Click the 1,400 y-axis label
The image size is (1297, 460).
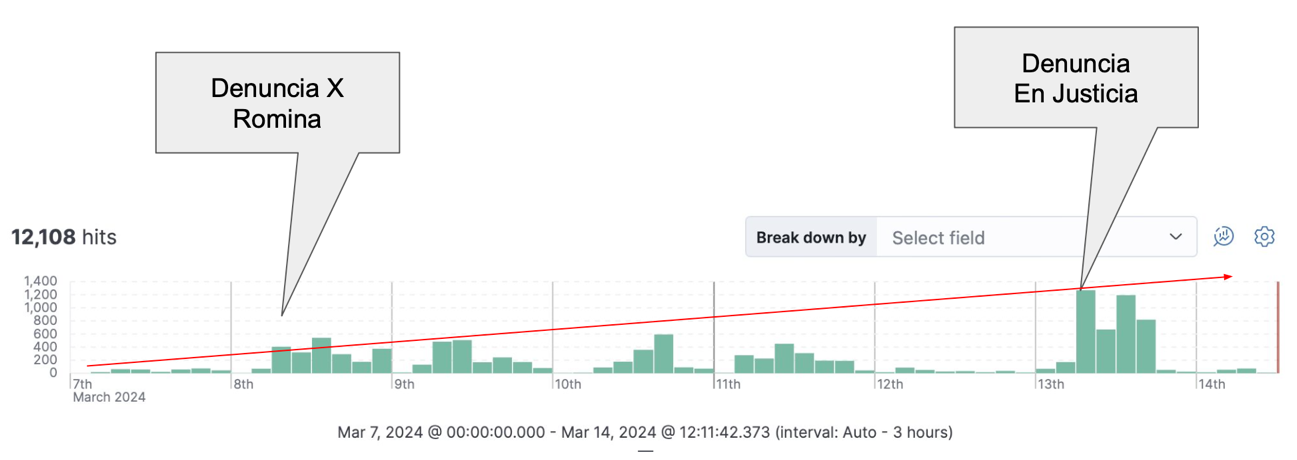[x=41, y=281]
